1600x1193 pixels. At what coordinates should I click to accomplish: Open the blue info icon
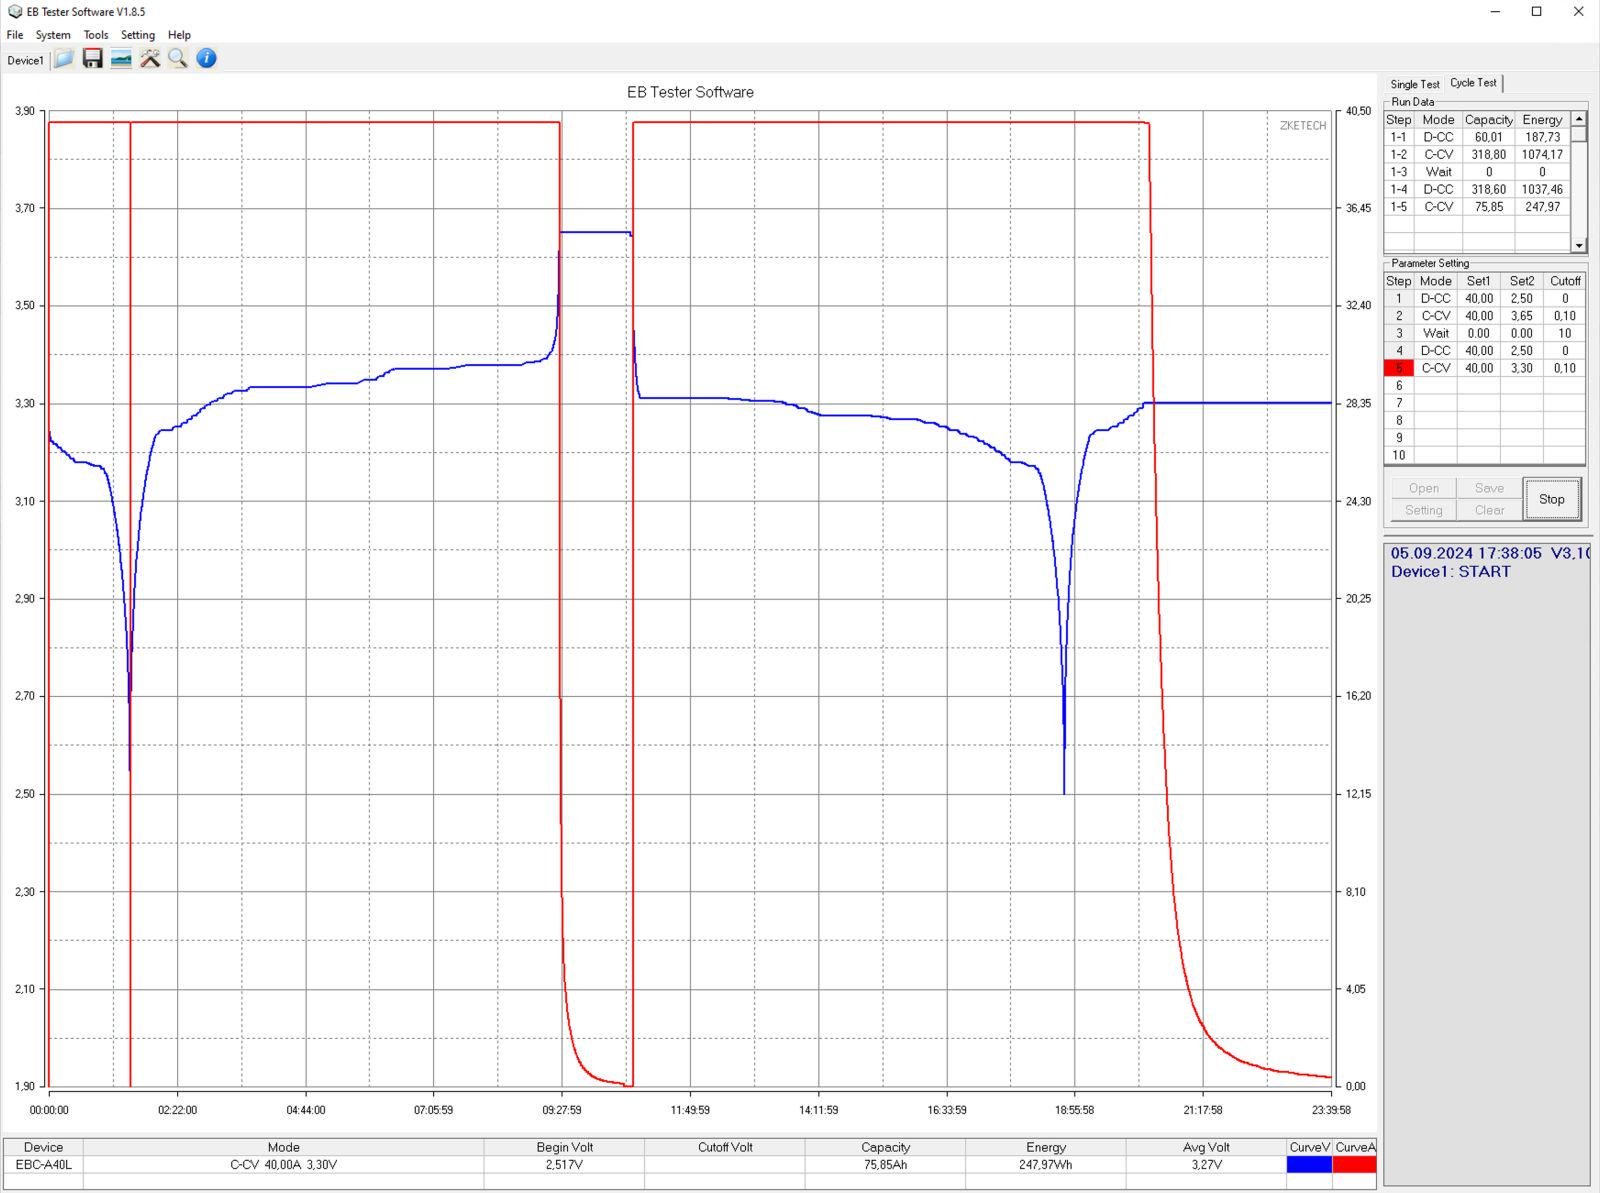pos(206,59)
